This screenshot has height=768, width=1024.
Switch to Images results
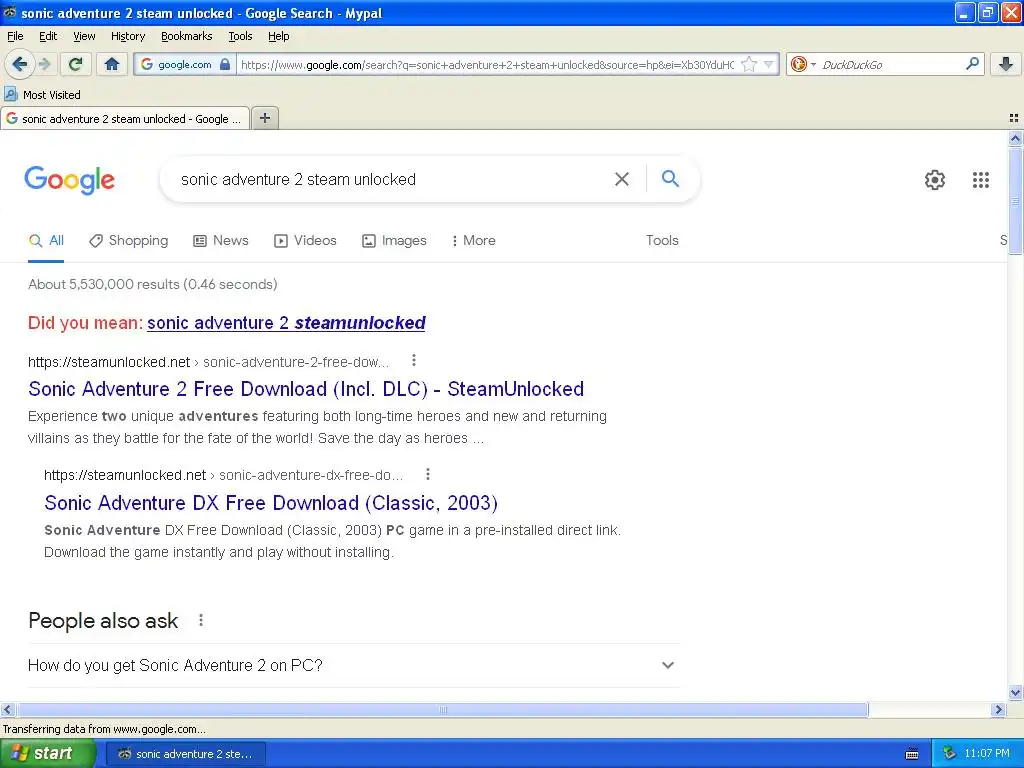394,240
